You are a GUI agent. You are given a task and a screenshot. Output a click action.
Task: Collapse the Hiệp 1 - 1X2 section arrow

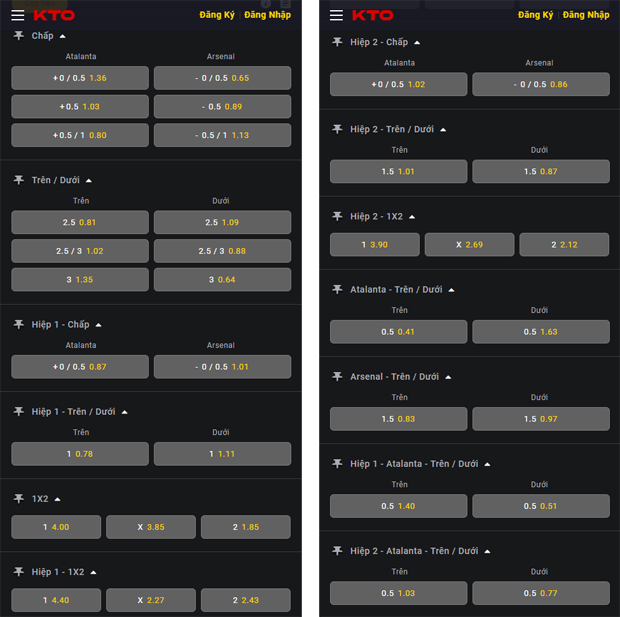pyautogui.click(x=92, y=572)
